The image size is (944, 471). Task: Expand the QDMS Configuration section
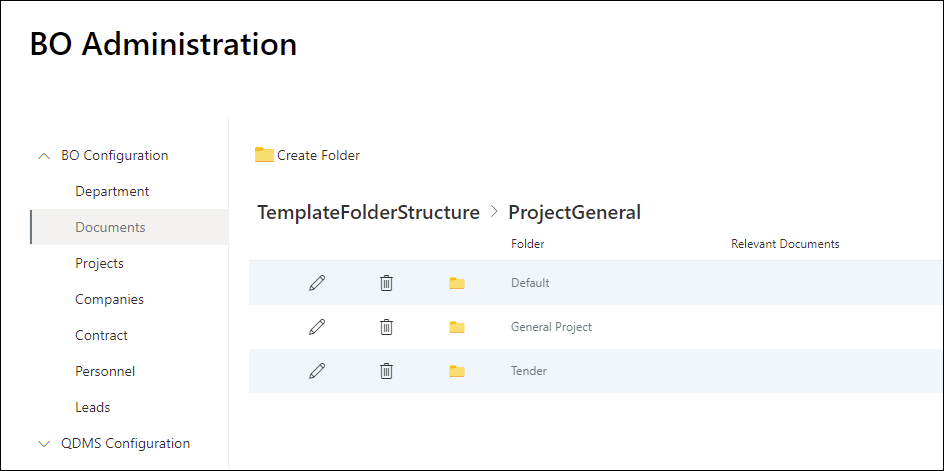[x=43, y=444]
